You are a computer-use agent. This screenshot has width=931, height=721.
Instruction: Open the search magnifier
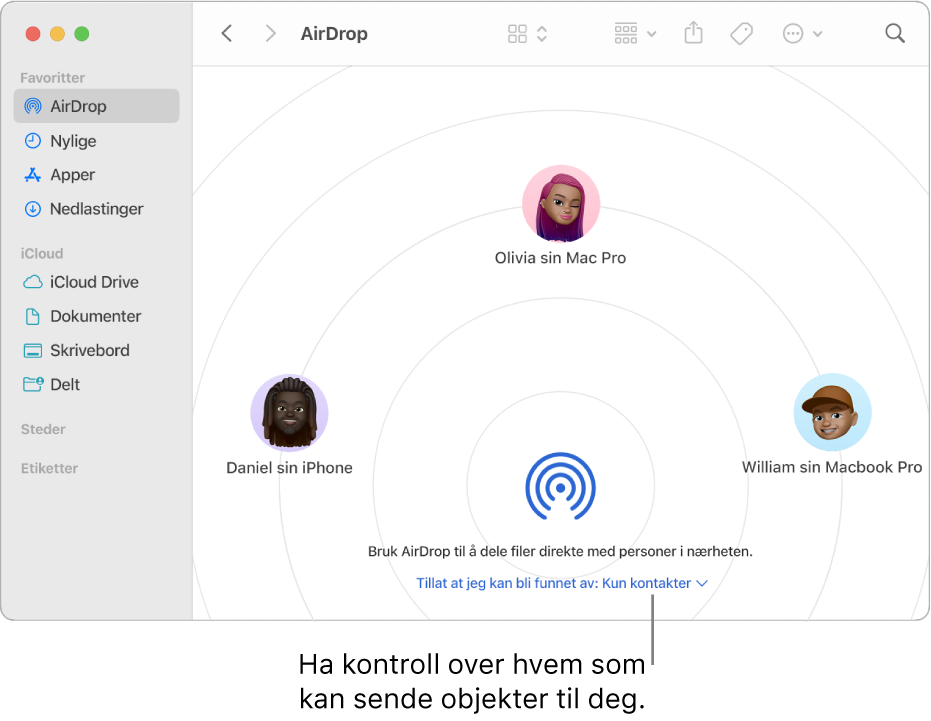pyautogui.click(x=895, y=33)
